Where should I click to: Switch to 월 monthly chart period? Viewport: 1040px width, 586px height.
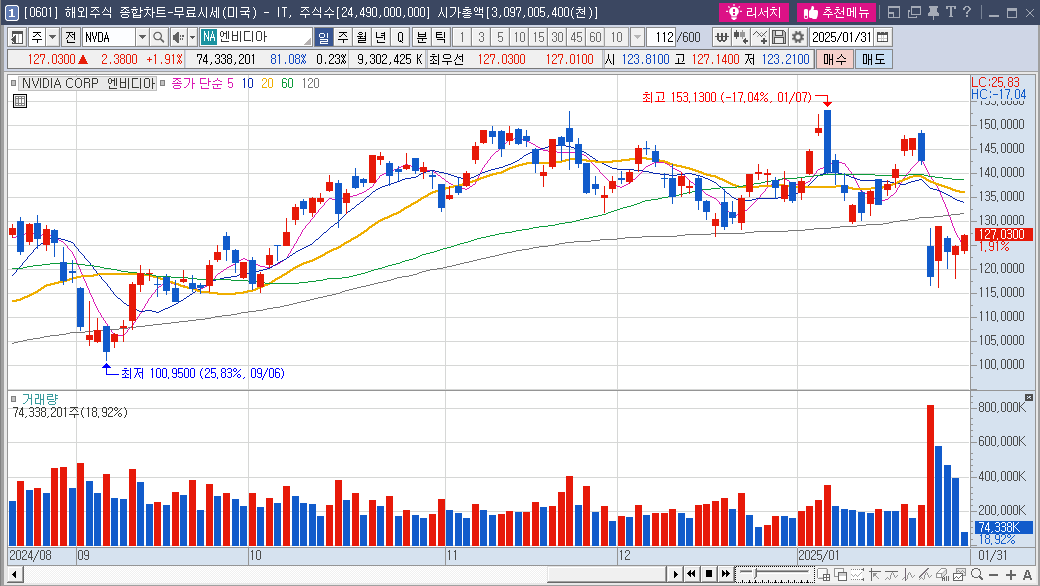click(361, 37)
